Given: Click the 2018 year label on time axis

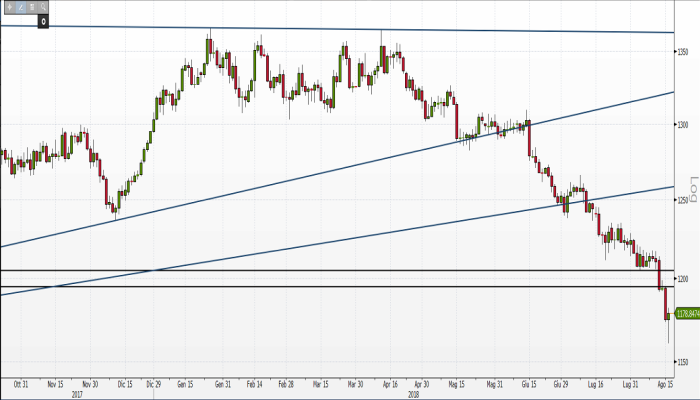Looking at the screenshot, I should [x=413, y=393].
